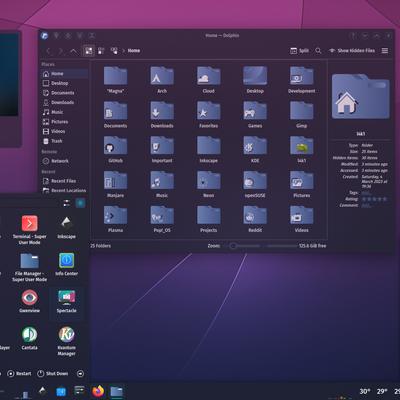This screenshot has width=400, height=400.
Task: Go back using Dolphin's back arrow
Action: point(49,51)
